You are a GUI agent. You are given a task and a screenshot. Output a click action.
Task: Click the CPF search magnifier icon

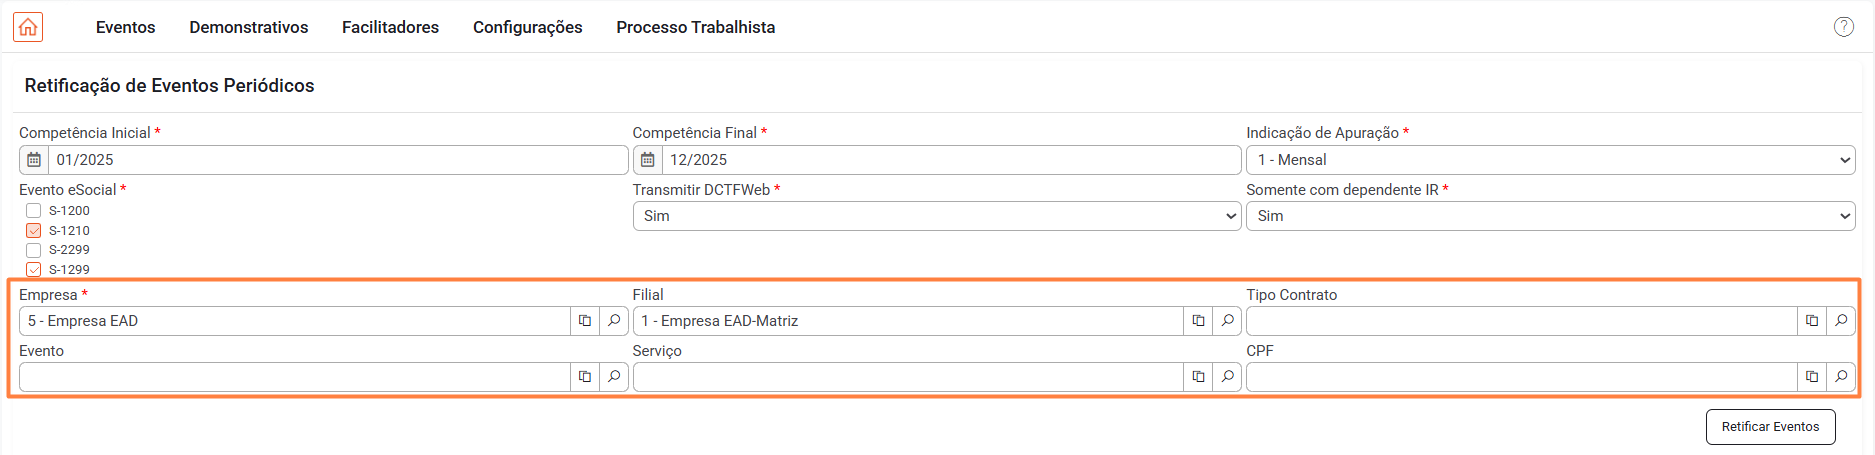(x=1841, y=377)
